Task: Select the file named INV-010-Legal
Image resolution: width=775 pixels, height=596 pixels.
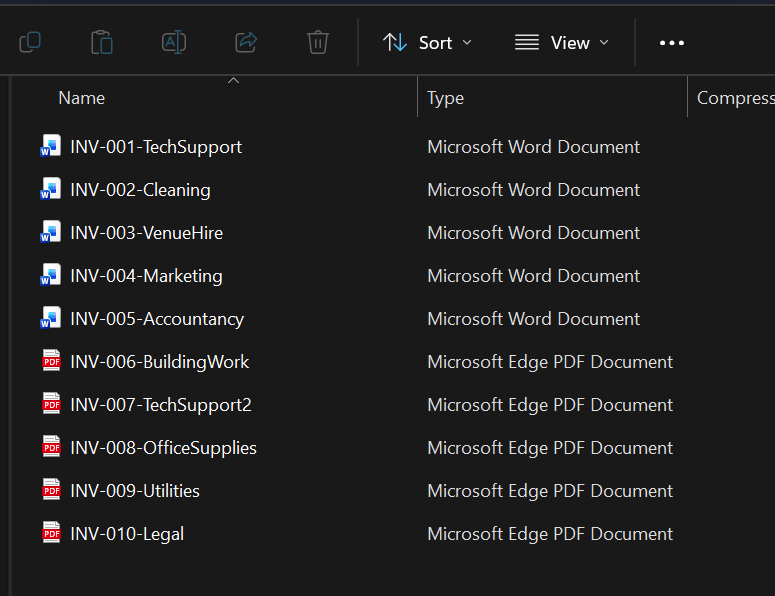Action: pyautogui.click(x=127, y=534)
